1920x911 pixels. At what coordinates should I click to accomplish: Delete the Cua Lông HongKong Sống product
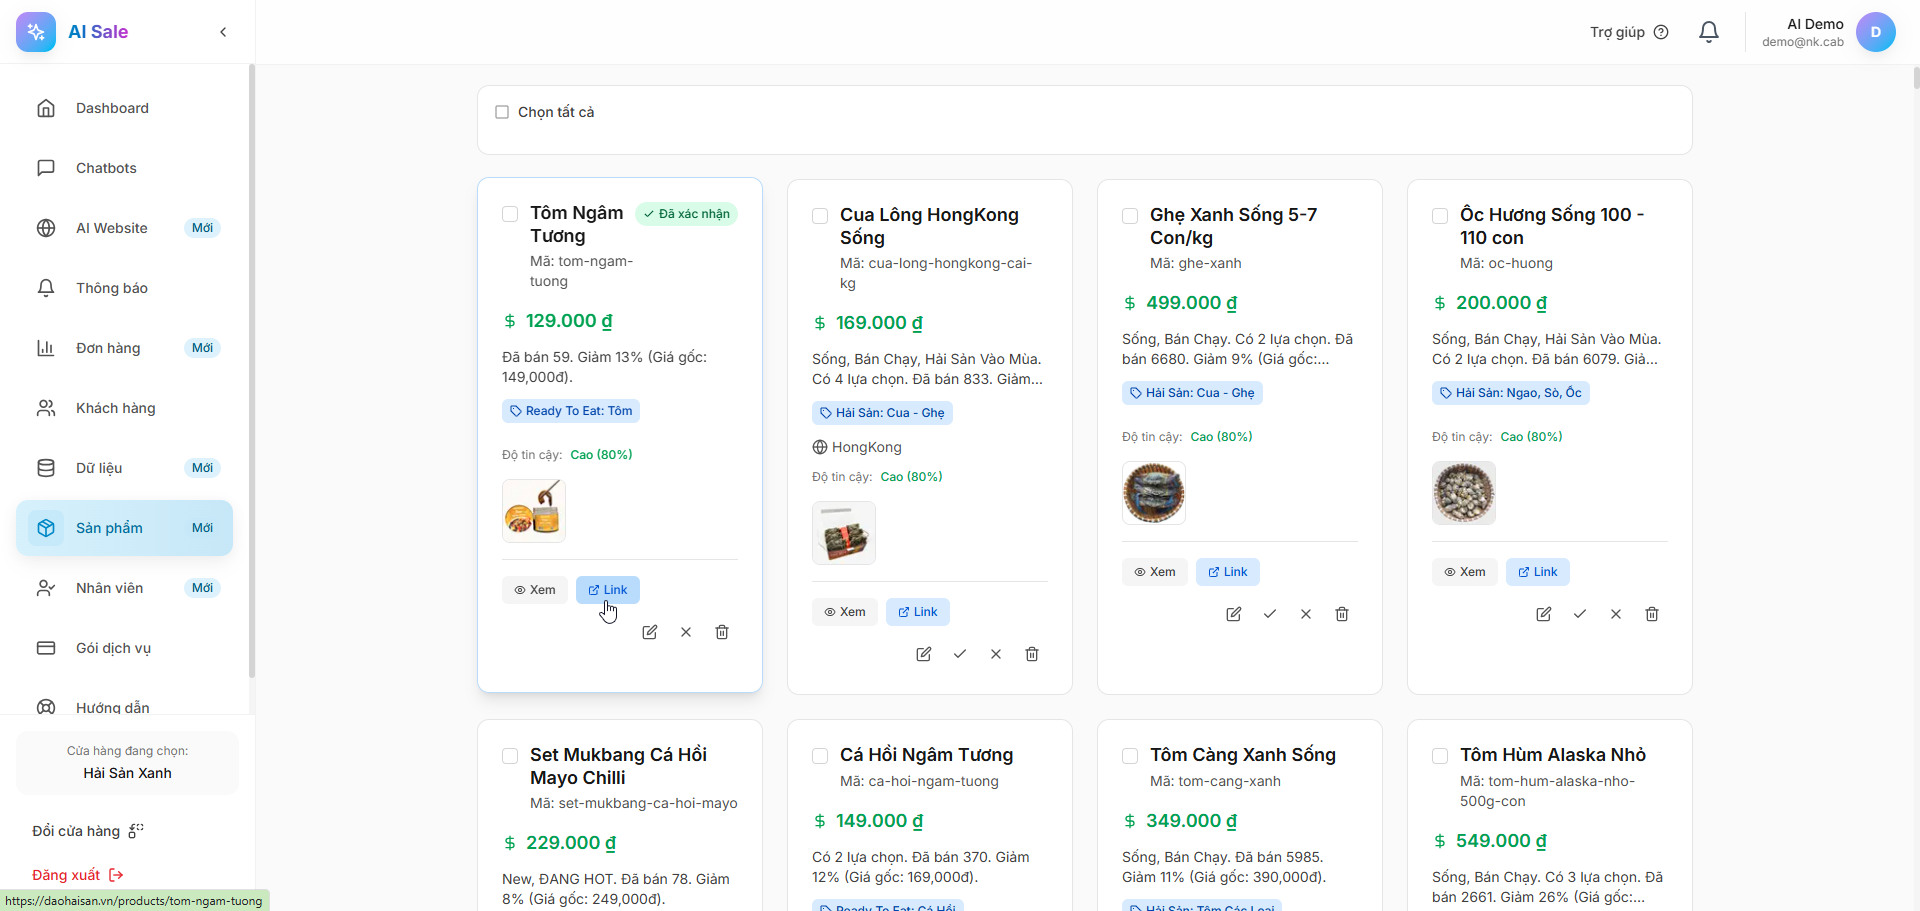(1032, 654)
